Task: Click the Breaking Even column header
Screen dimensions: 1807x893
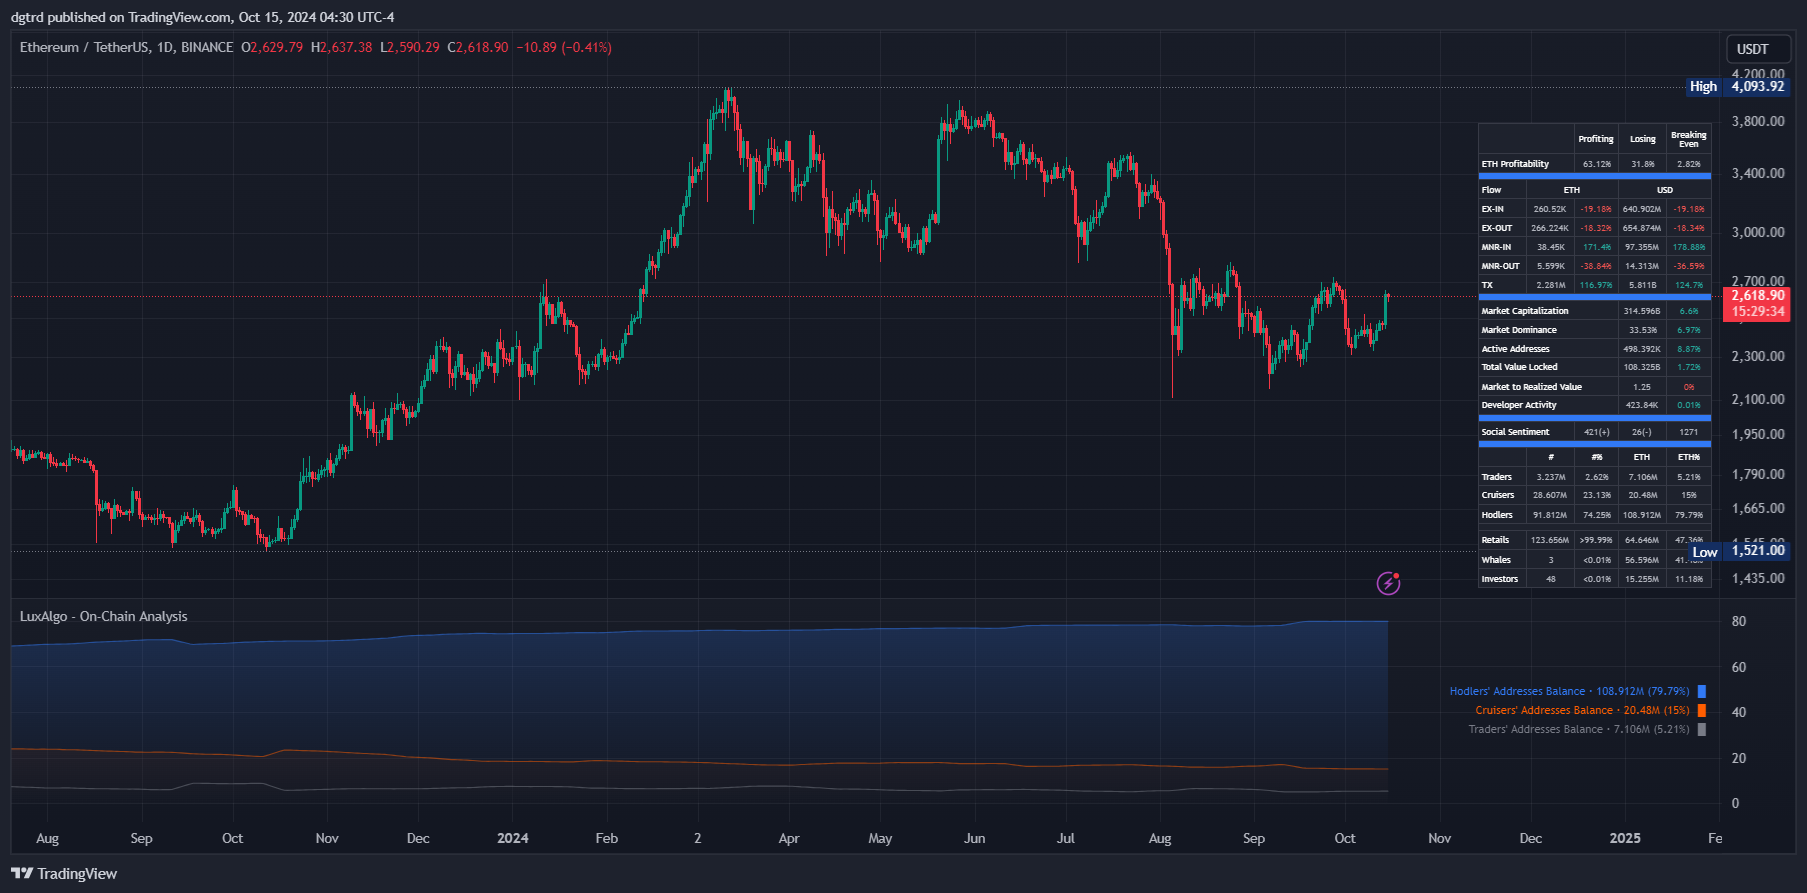Action: click(1688, 139)
